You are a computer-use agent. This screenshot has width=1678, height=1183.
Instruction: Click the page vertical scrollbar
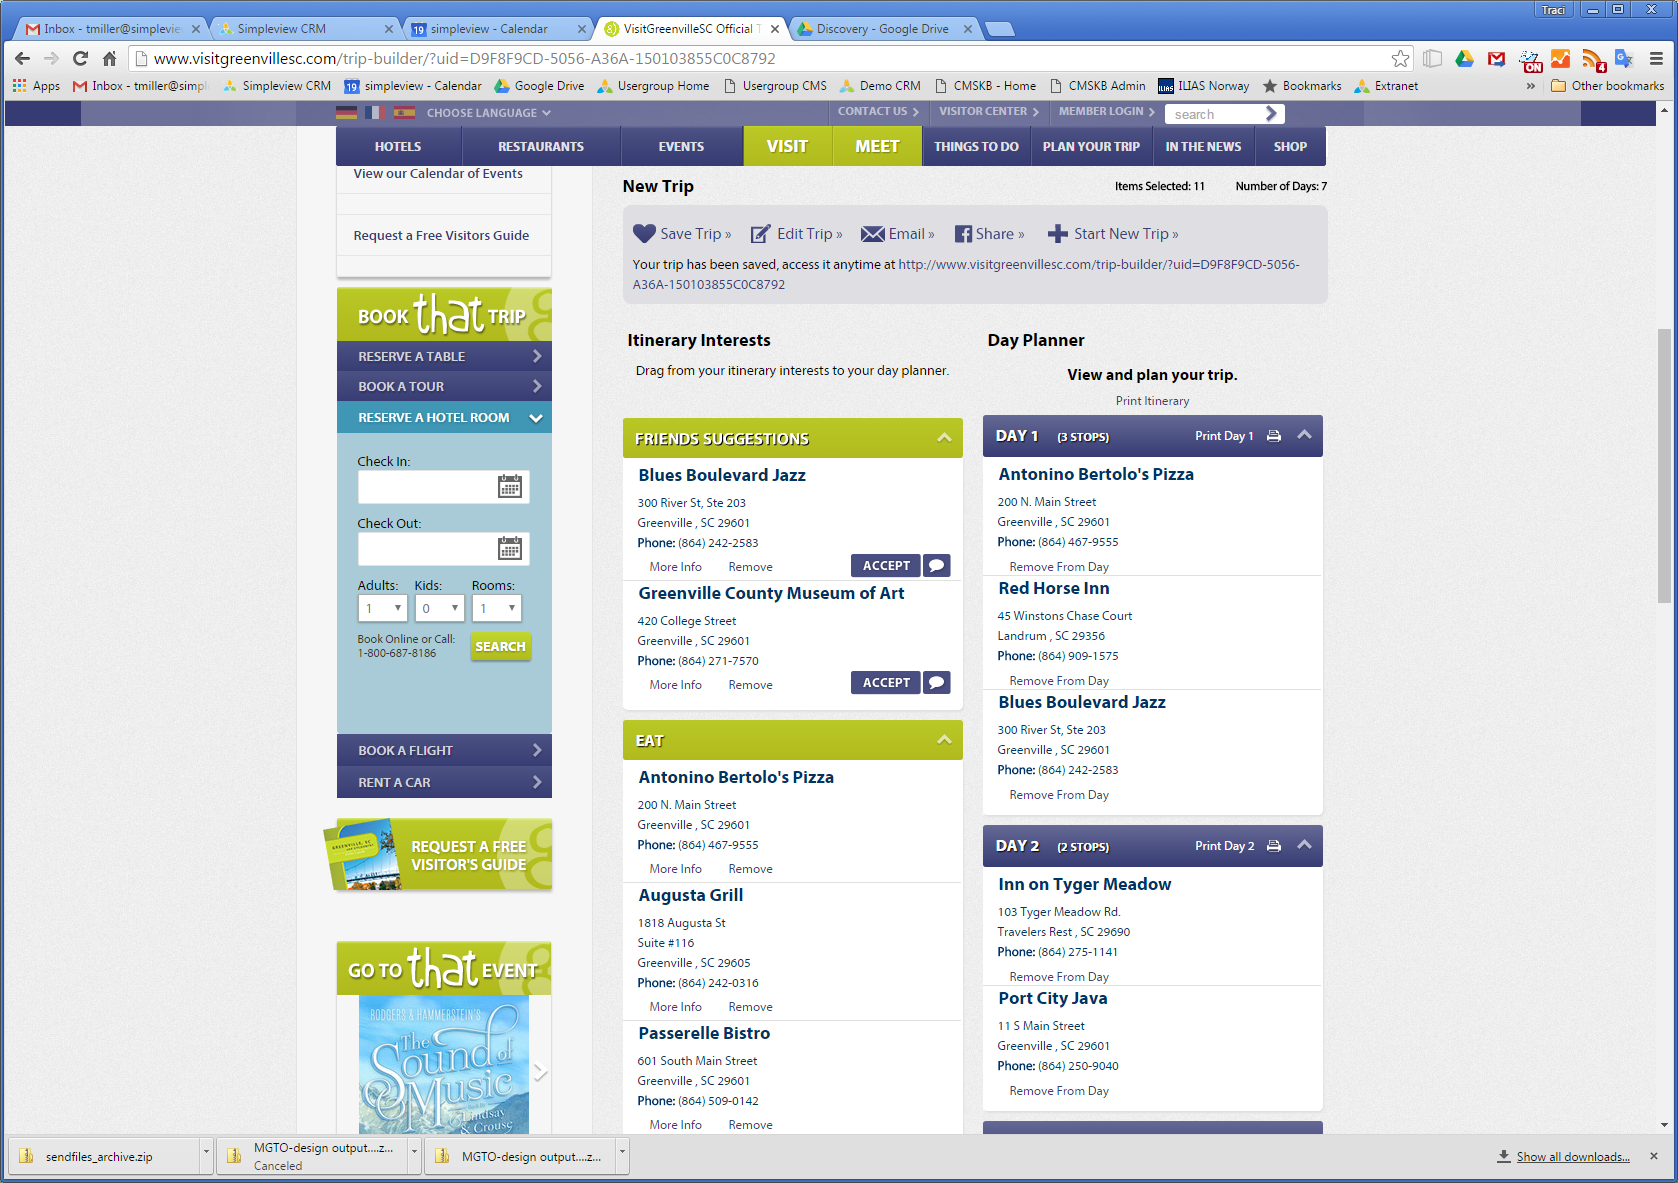tap(1664, 465)
